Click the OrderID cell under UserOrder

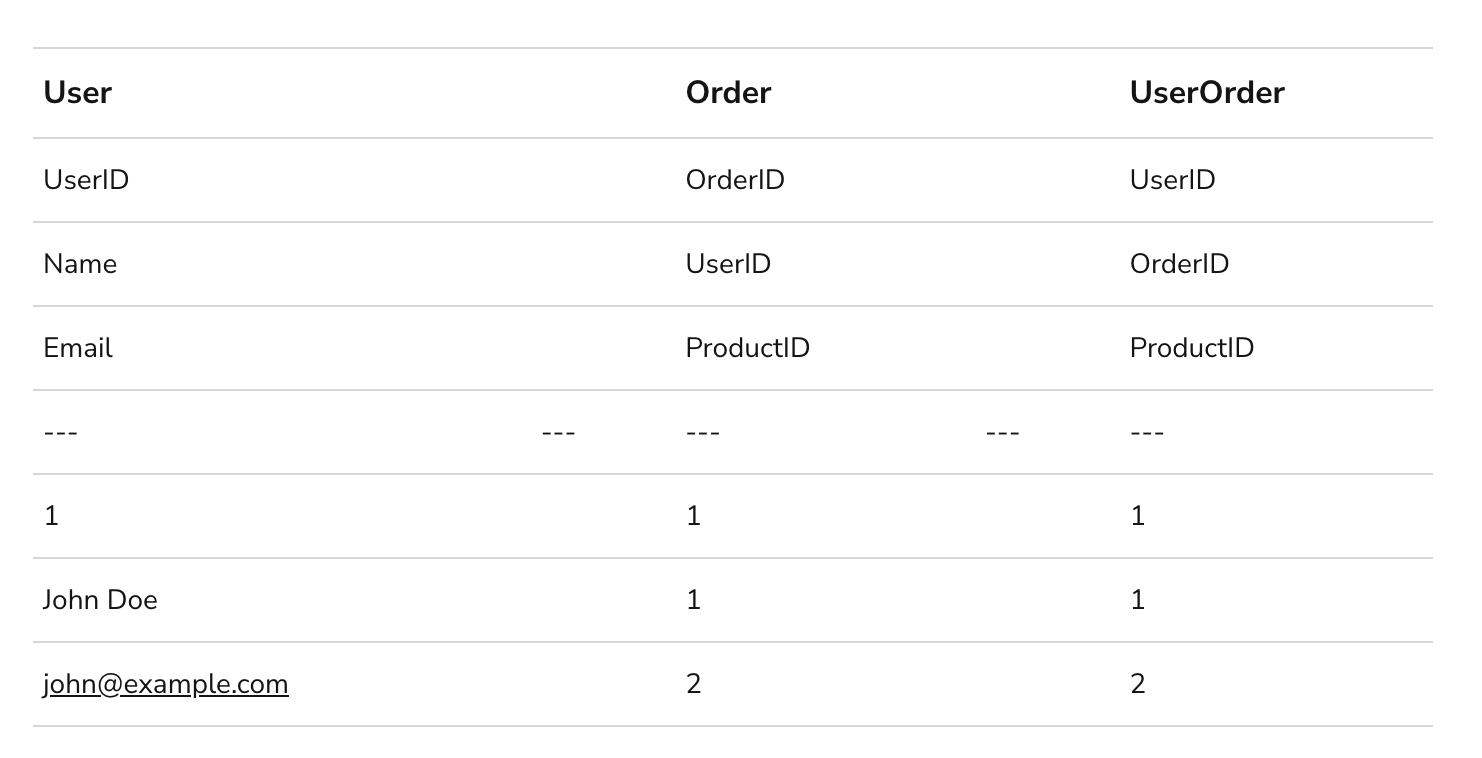(1179, 264)
